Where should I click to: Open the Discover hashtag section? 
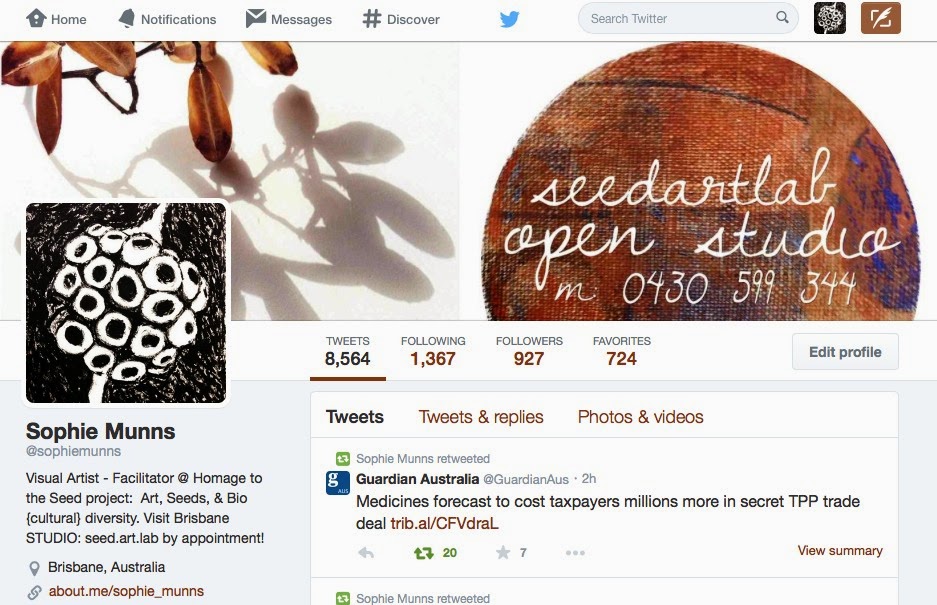[x=400, y=19]
